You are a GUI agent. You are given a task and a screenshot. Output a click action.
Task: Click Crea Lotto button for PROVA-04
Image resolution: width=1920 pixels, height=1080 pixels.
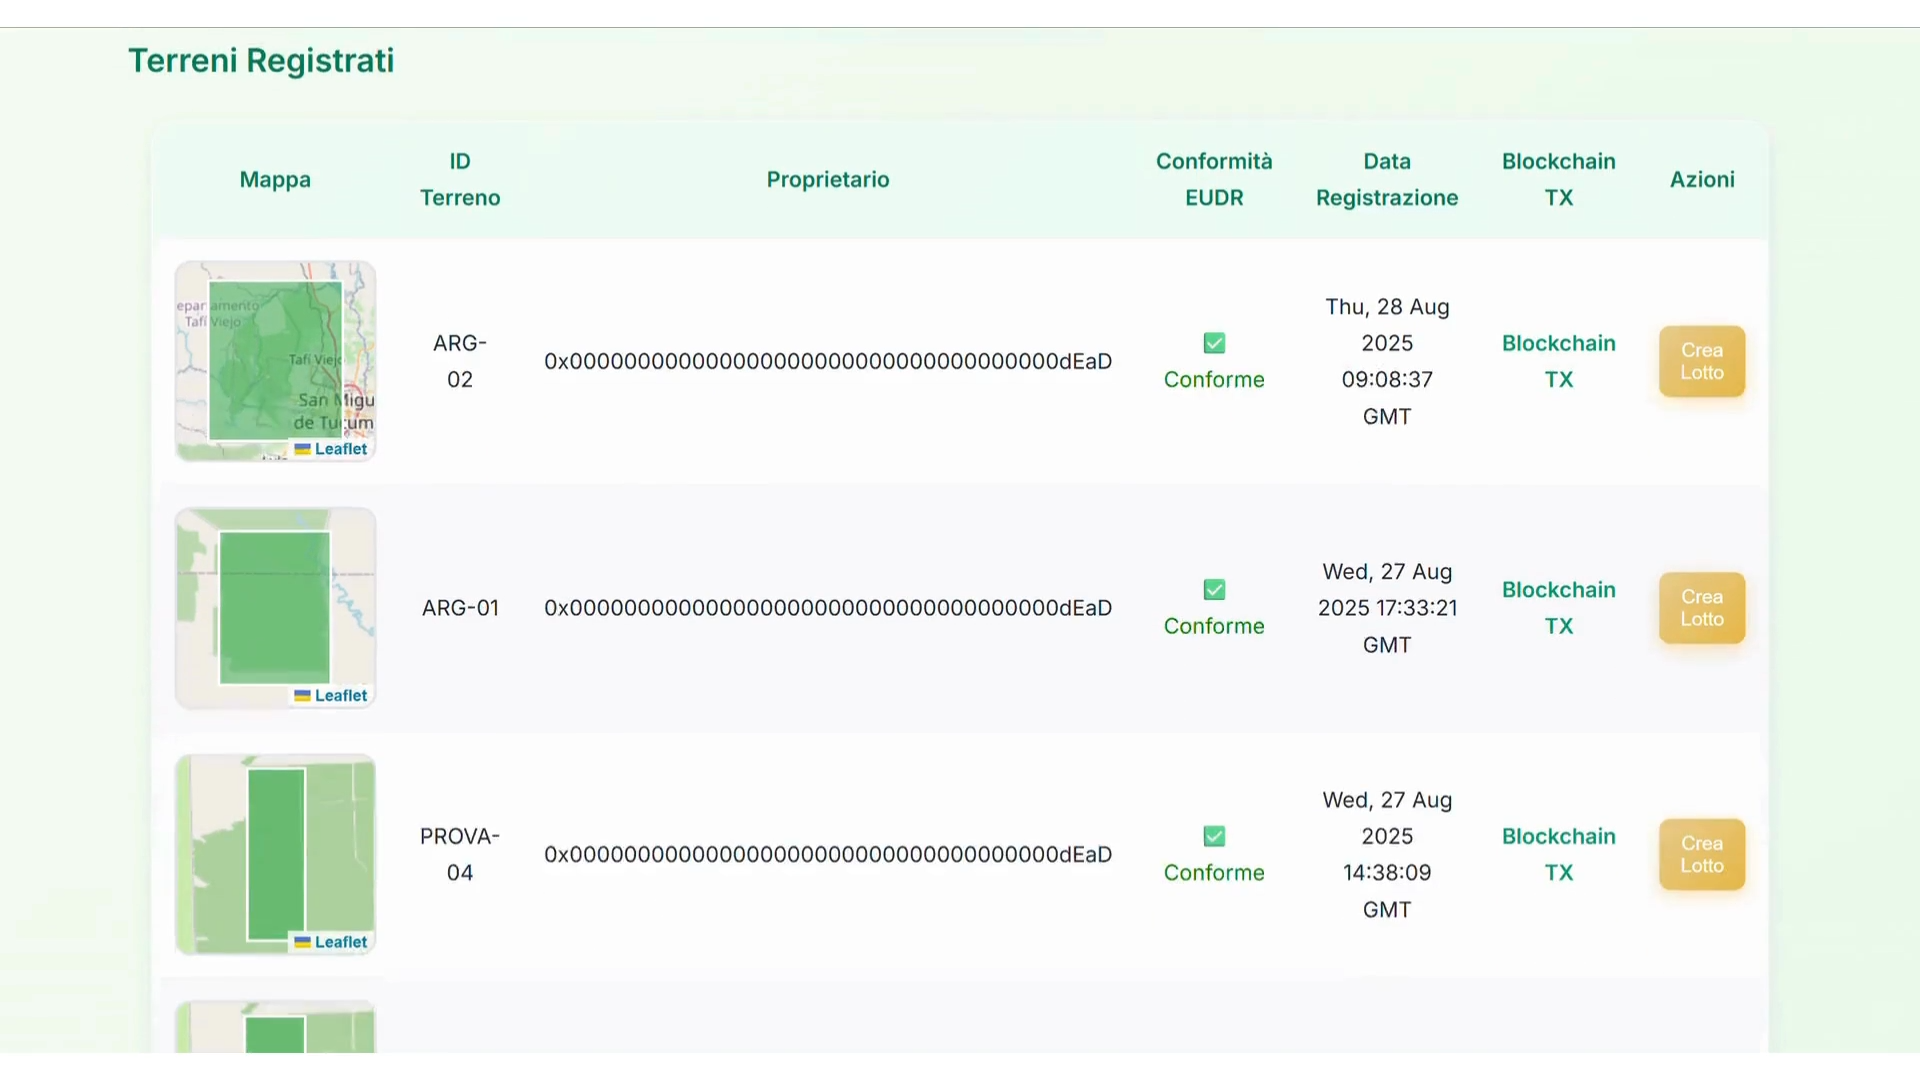coord(1702,854)
